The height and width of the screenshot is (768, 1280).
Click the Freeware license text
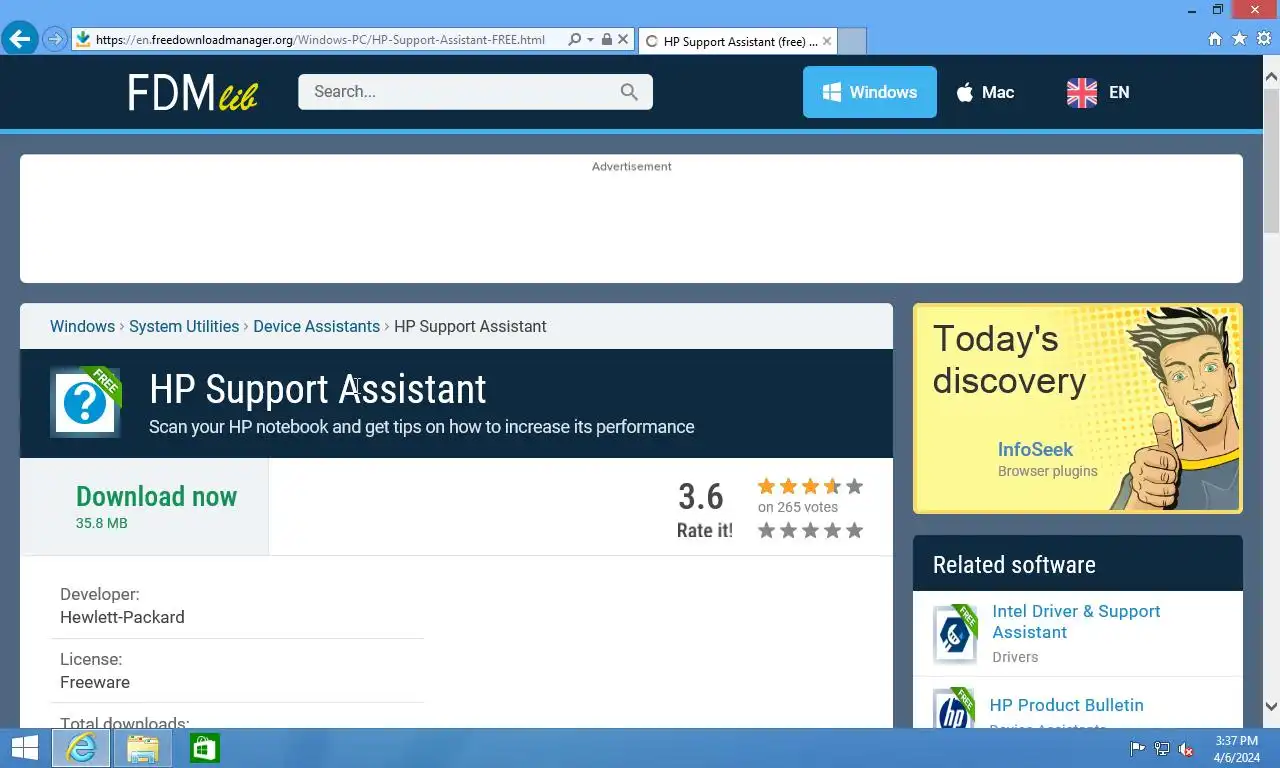point(95,682)
